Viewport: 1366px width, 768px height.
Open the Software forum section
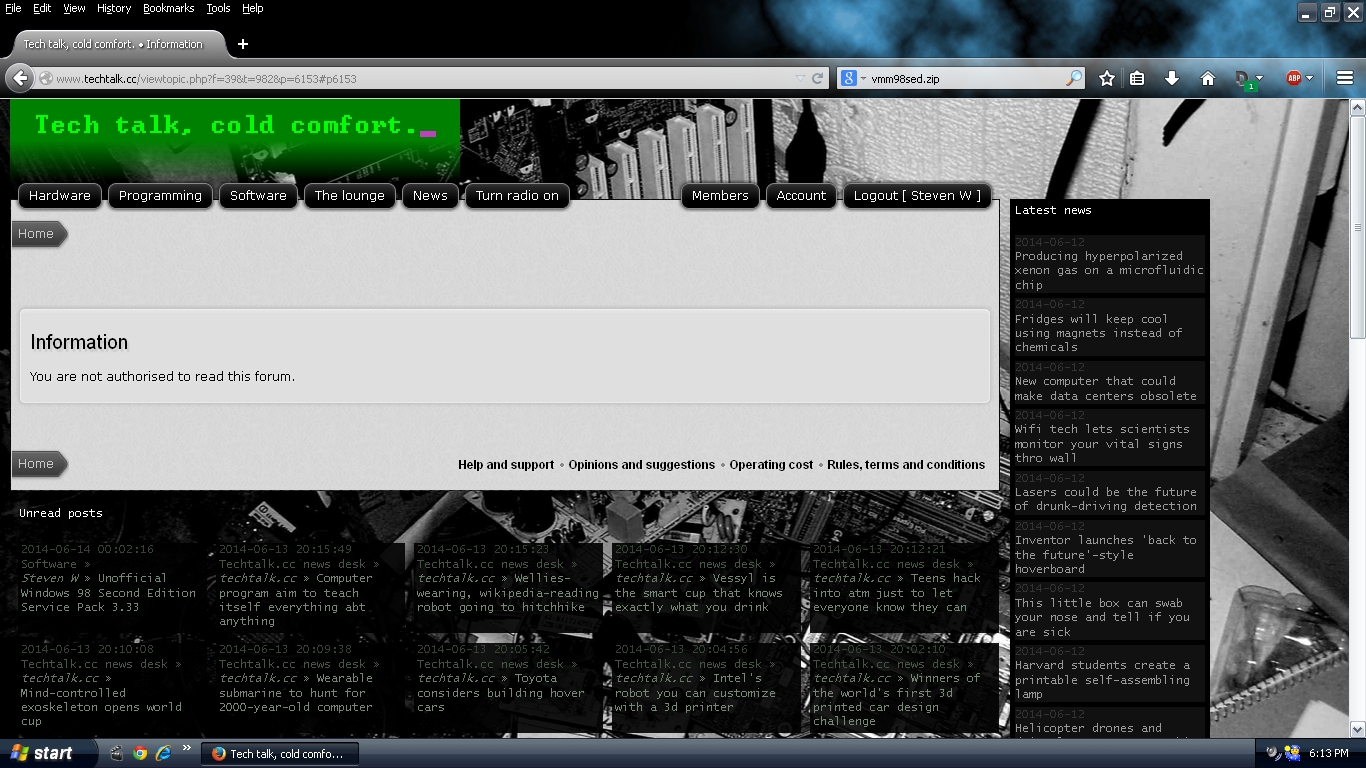point(258,196)
